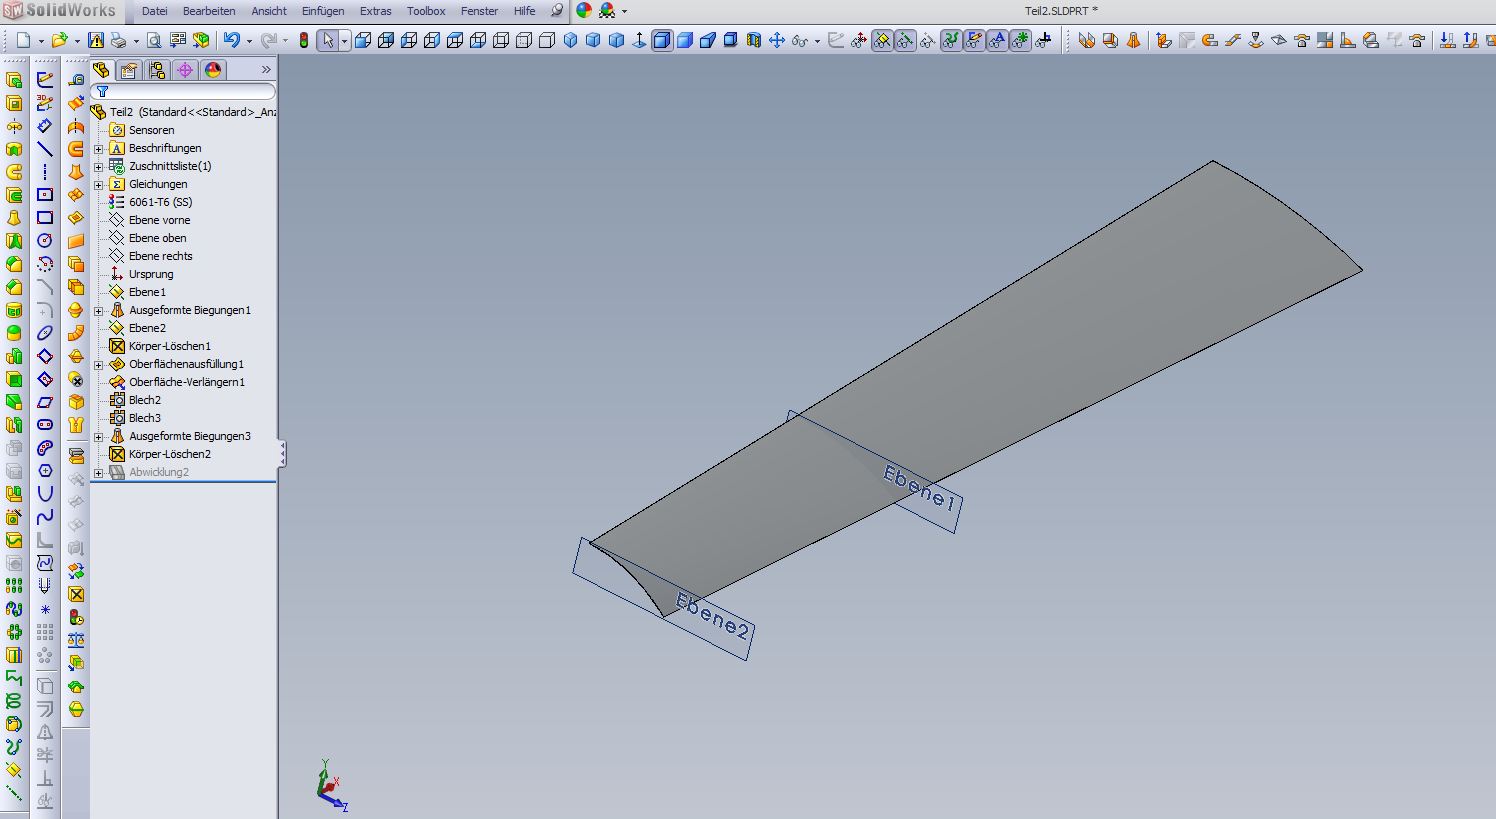Viewport: 1496px width, 819px height.
Task: Open the Extras menu
Action: [376, 11]
